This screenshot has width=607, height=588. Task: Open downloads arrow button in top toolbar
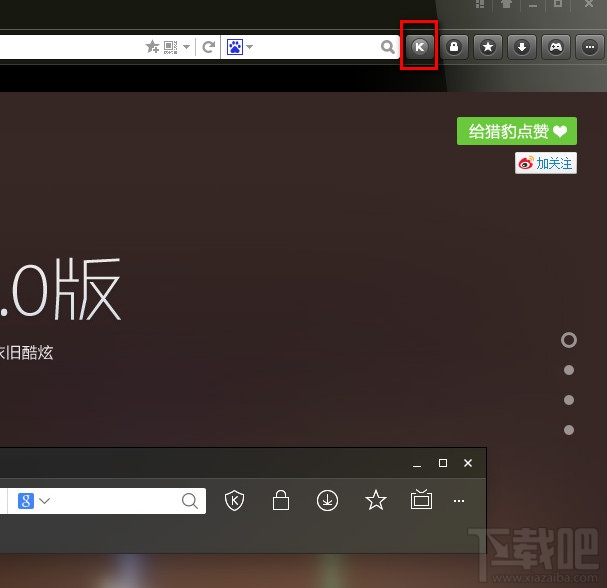point(521,47)
